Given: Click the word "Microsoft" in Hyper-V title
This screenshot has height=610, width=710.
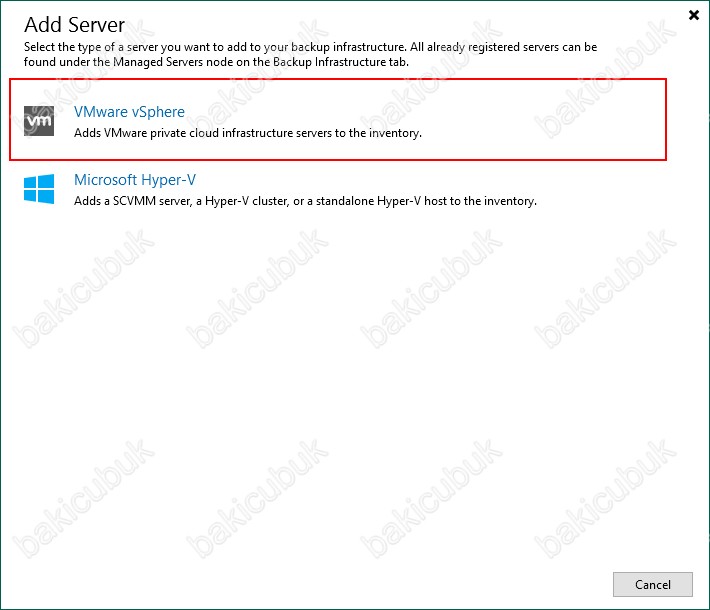Looking at the screenshot, I should 105,180.
